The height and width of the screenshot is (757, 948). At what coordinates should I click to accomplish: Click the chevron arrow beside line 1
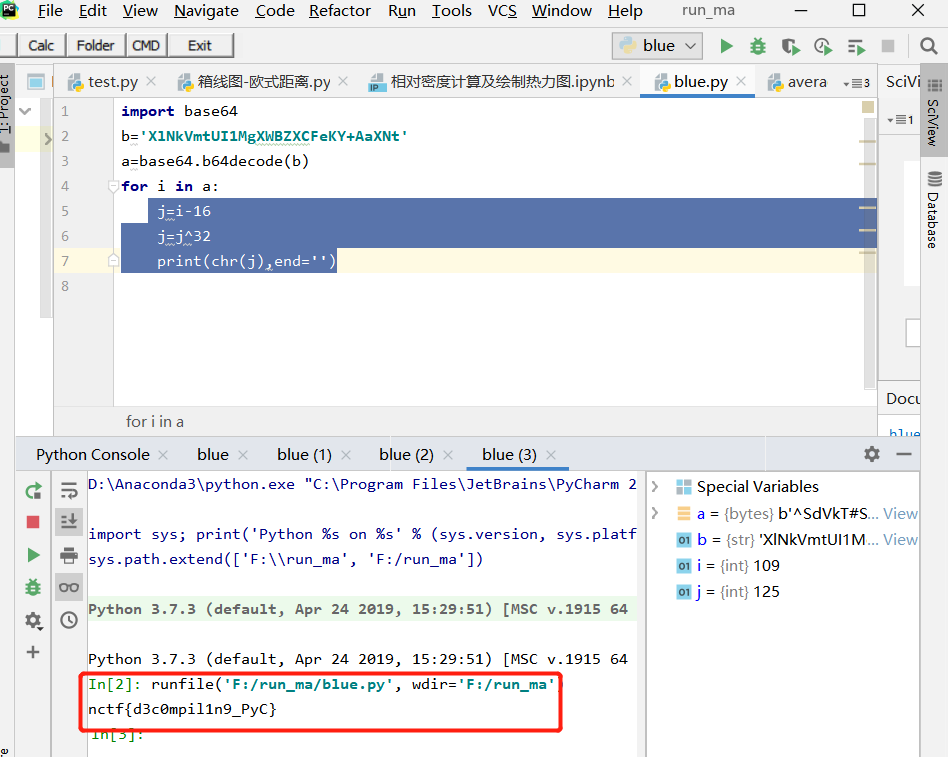(25, 111)
